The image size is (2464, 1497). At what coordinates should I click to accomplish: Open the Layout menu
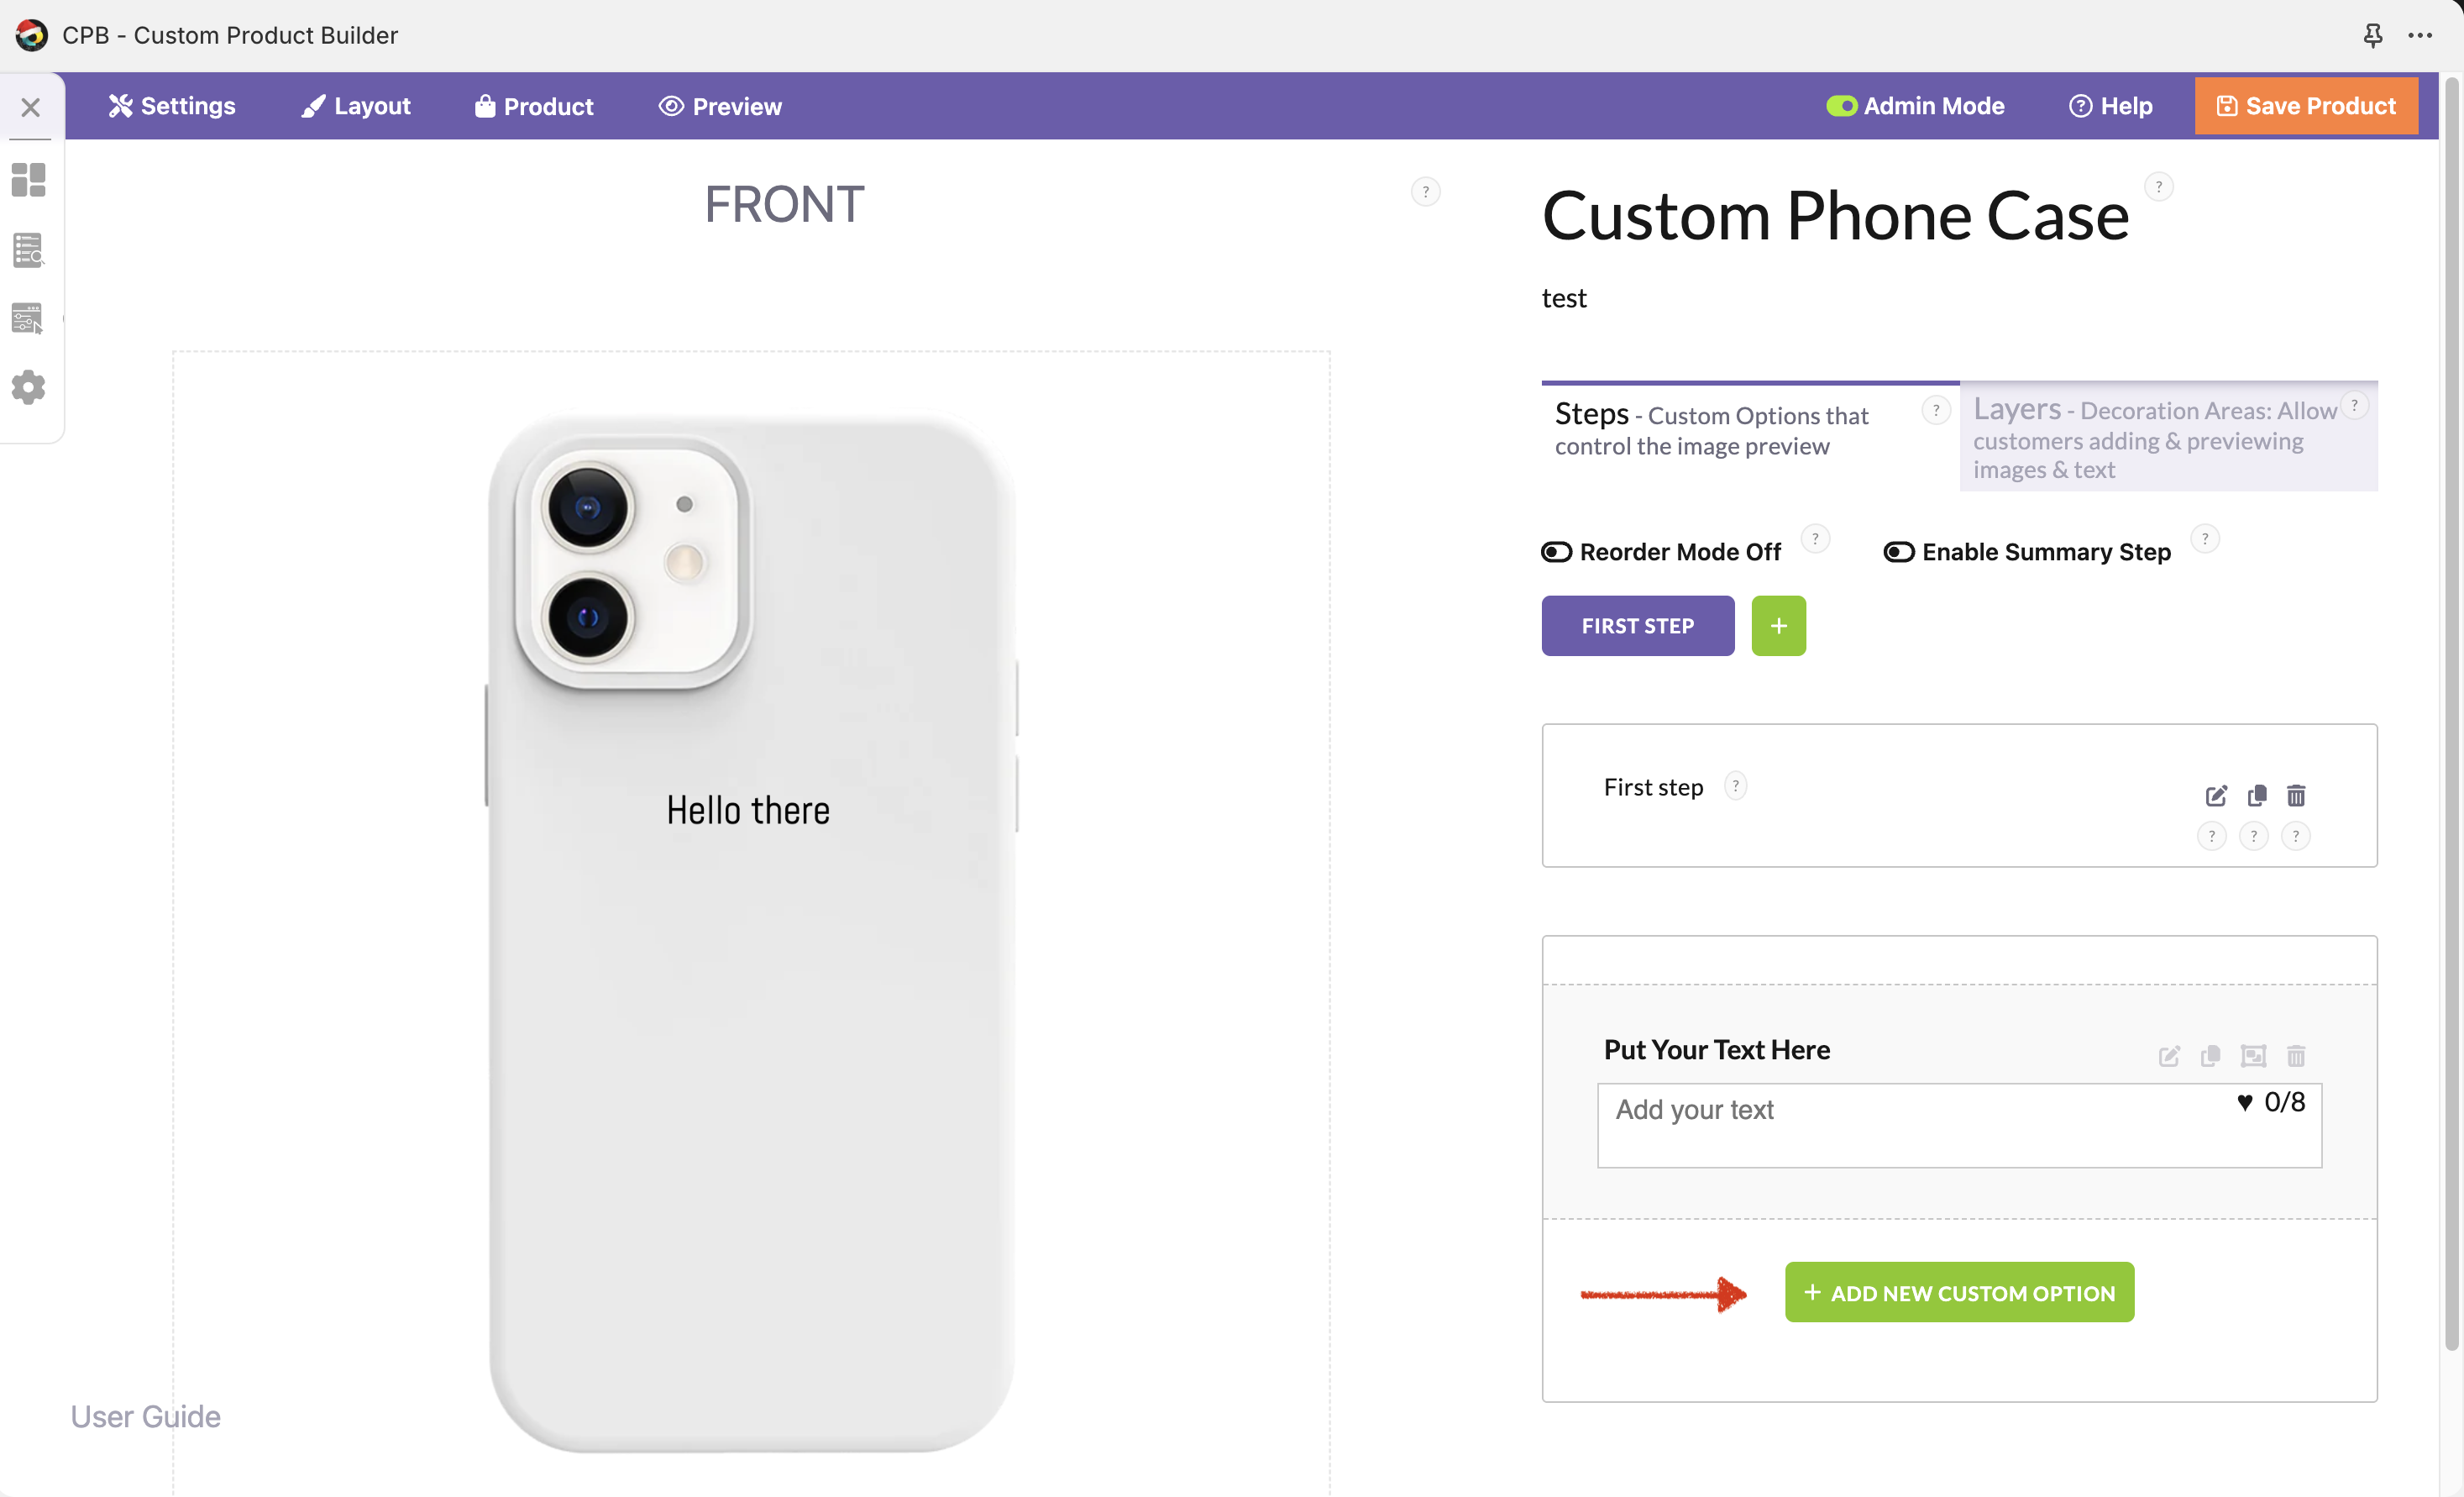click(356, 106)
